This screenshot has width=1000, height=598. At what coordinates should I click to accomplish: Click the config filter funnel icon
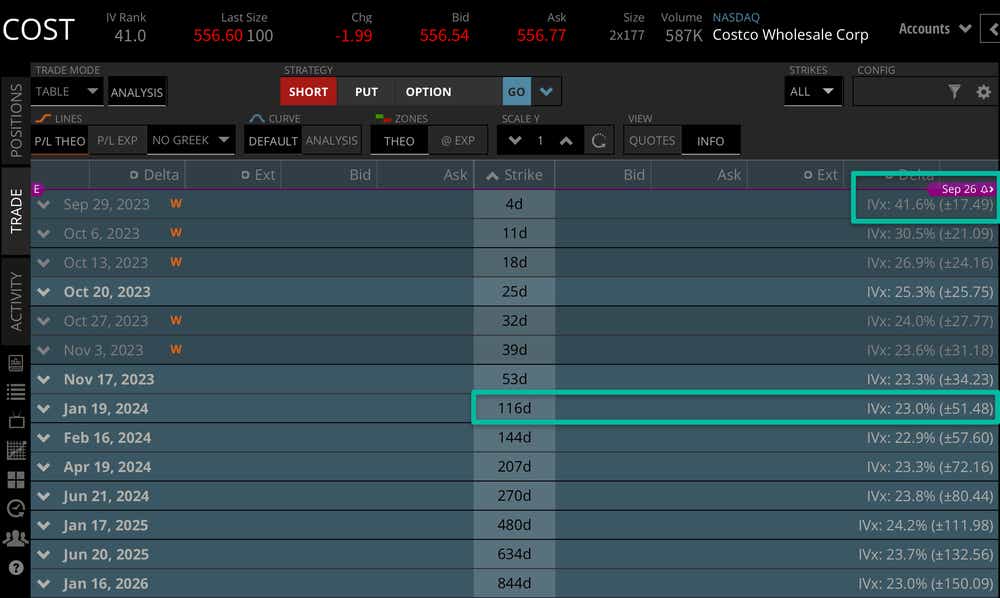click(955, 92)
